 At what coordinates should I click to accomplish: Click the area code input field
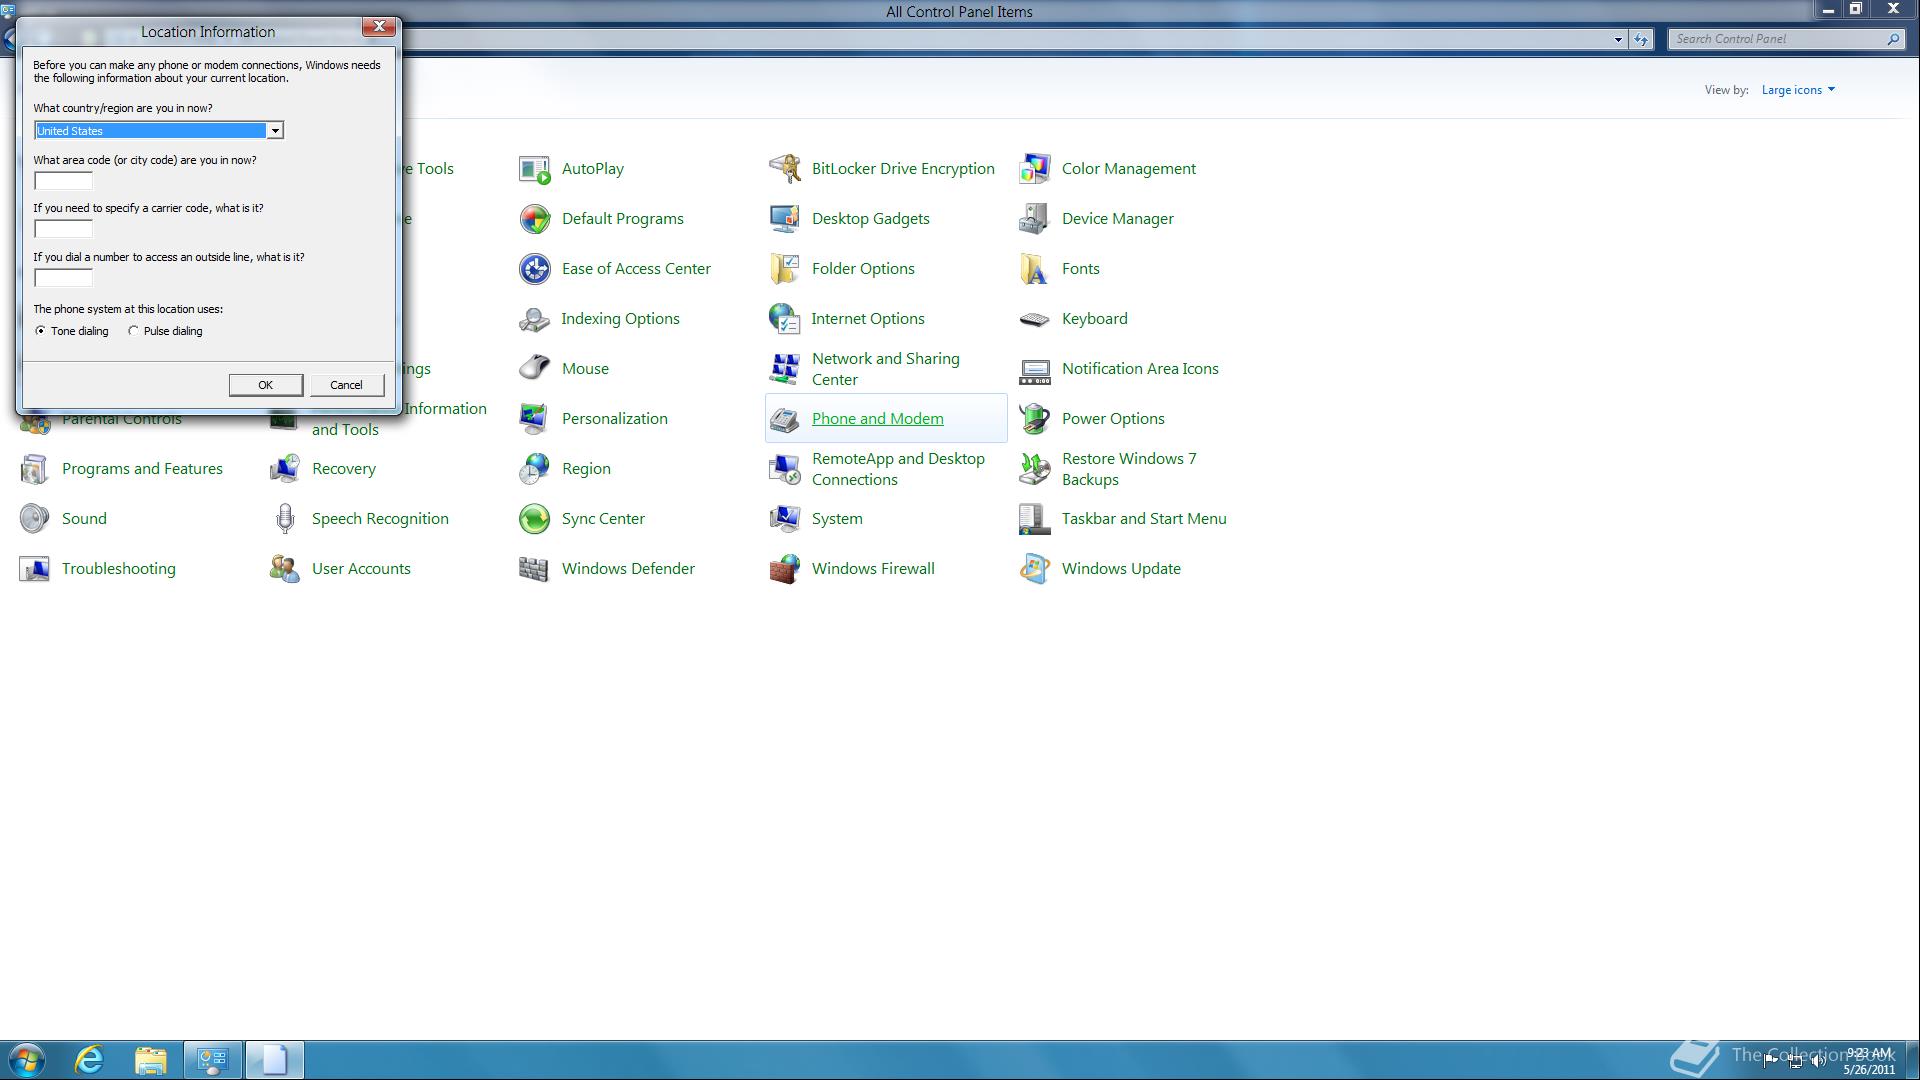point(63,181)
